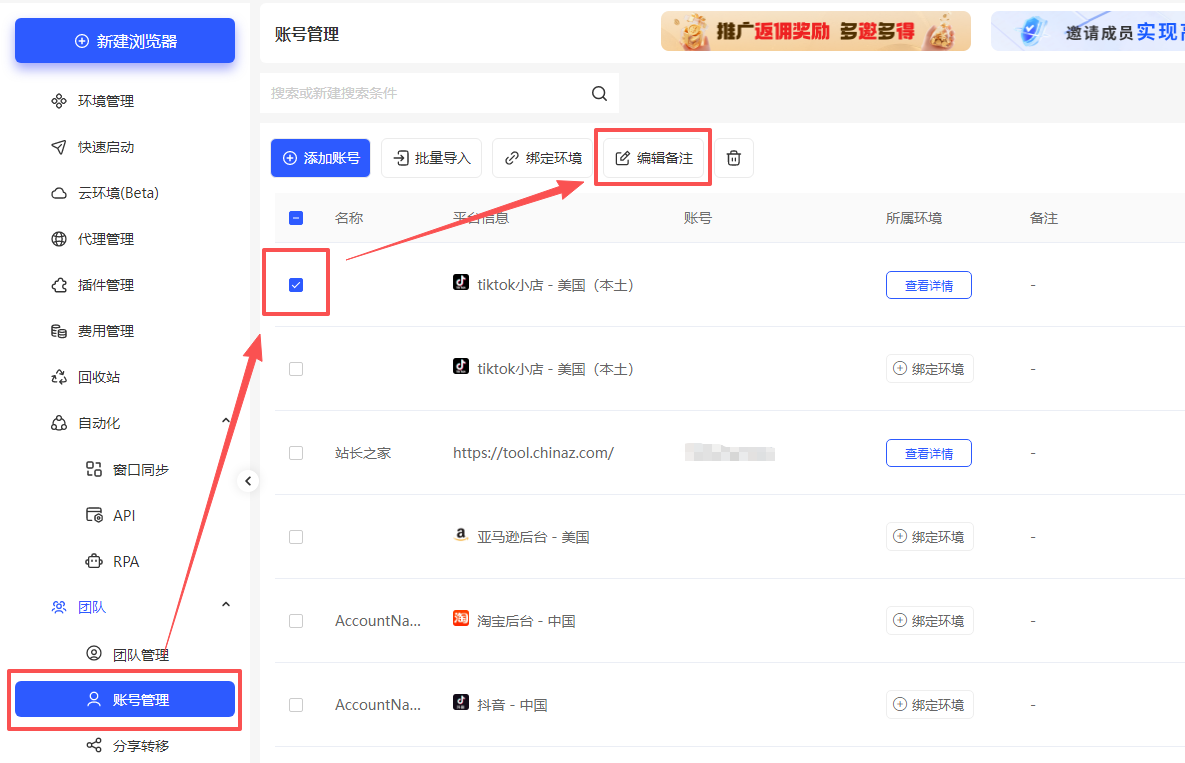Viewport: 1185px width, 763px height.
Task: Collapse the 自动化 section
Action: (x=225, y=422)
